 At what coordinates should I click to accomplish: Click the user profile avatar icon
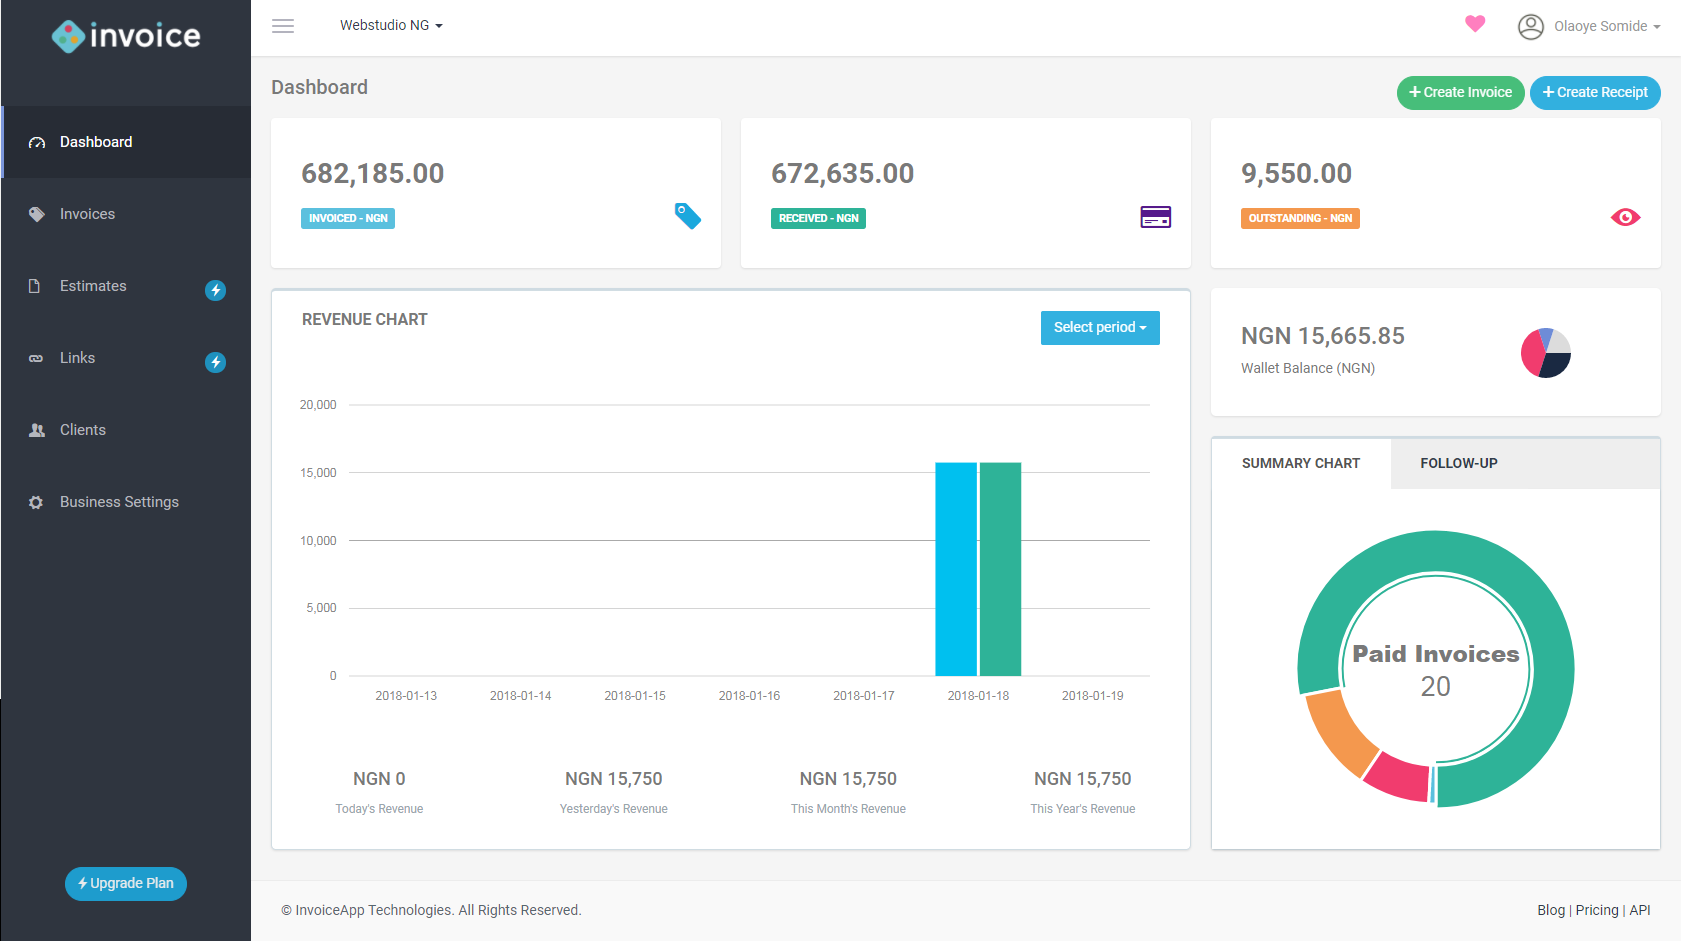point(1530,27)
